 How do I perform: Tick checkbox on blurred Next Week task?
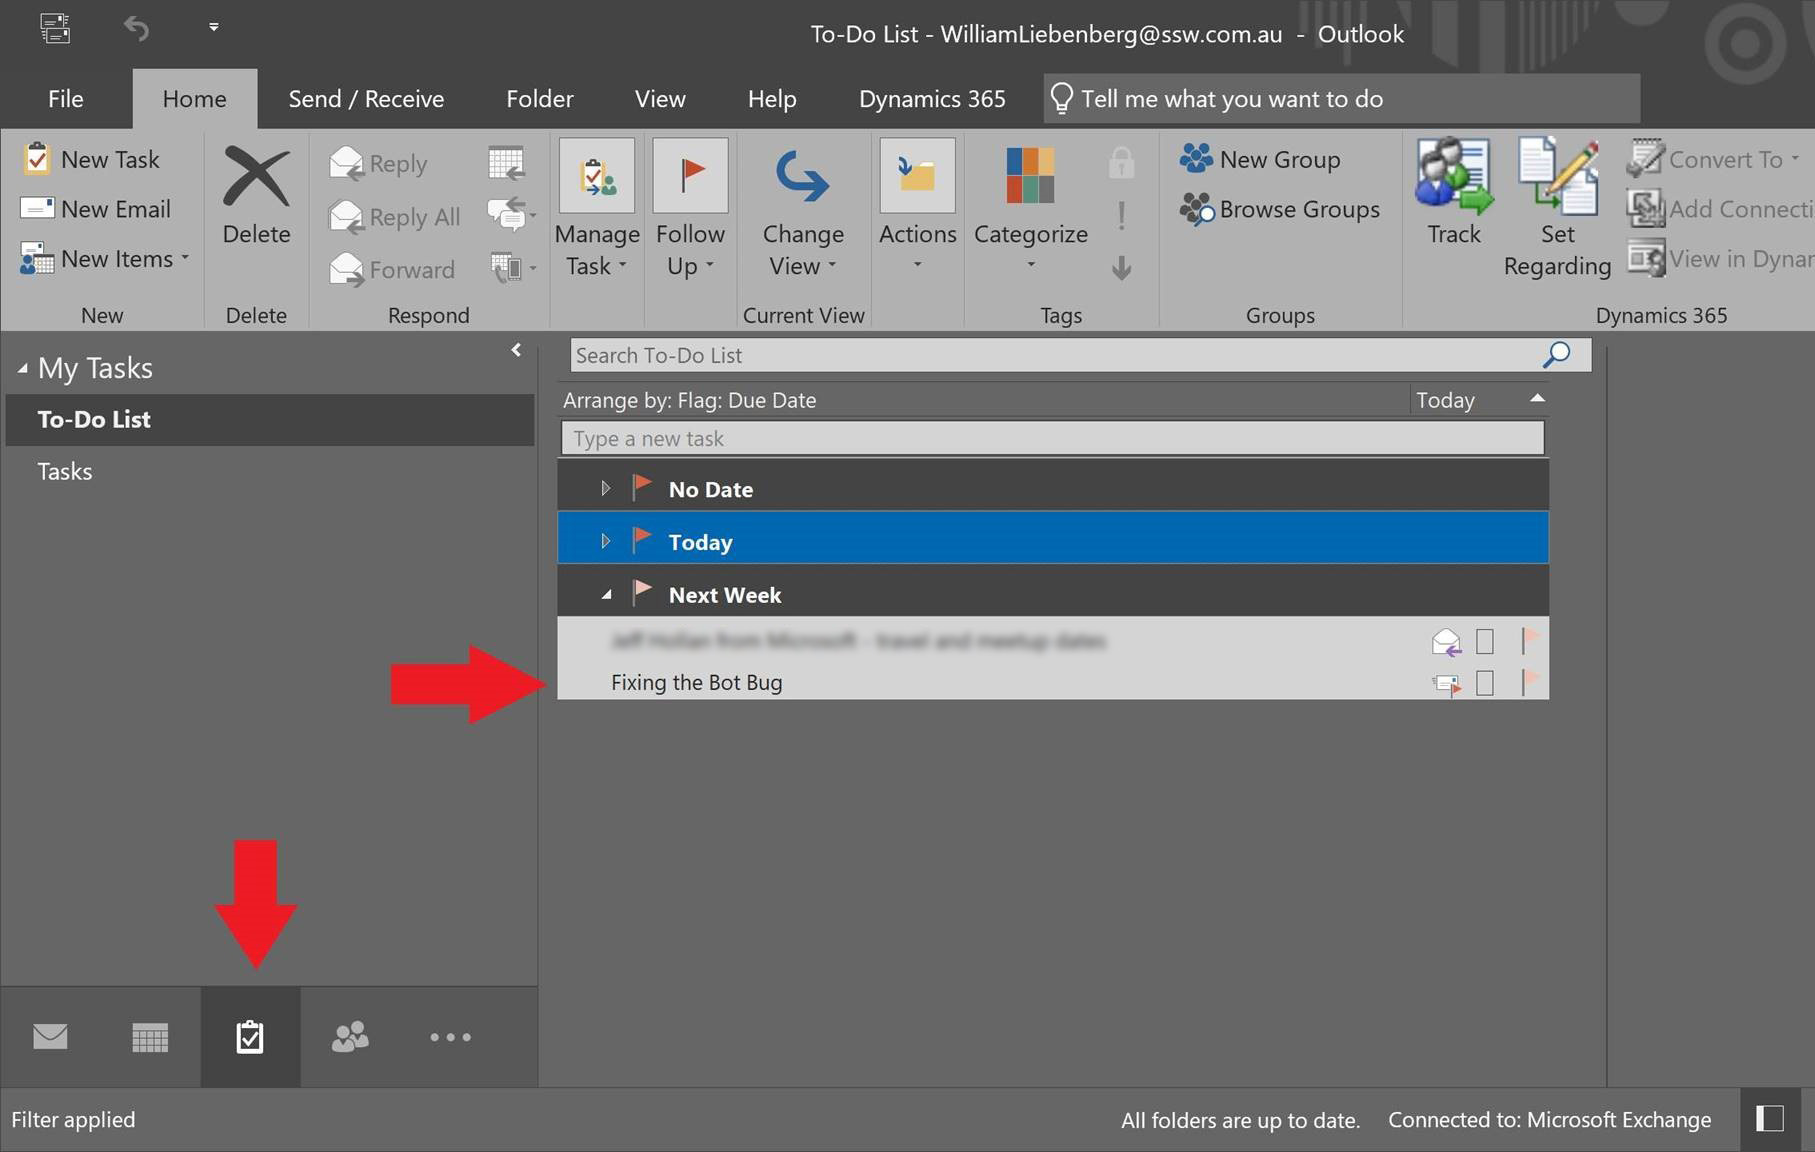point(1485,641)
